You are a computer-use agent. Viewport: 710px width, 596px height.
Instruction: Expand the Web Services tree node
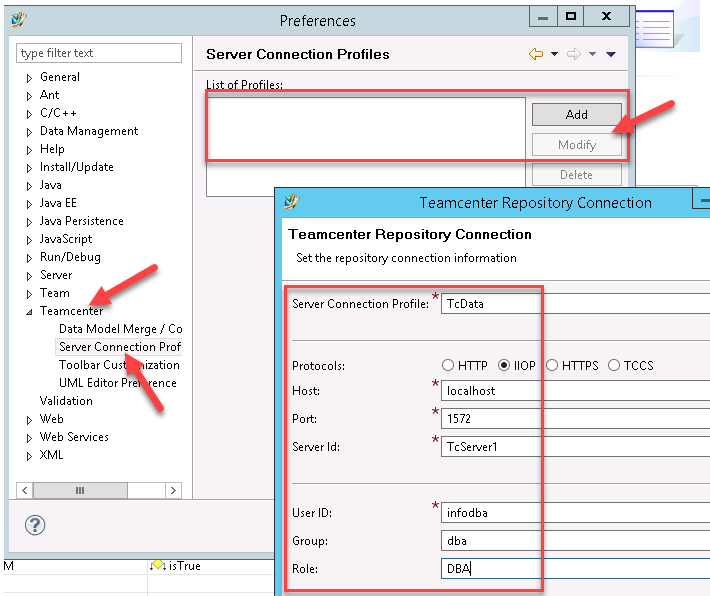(29, 438)
